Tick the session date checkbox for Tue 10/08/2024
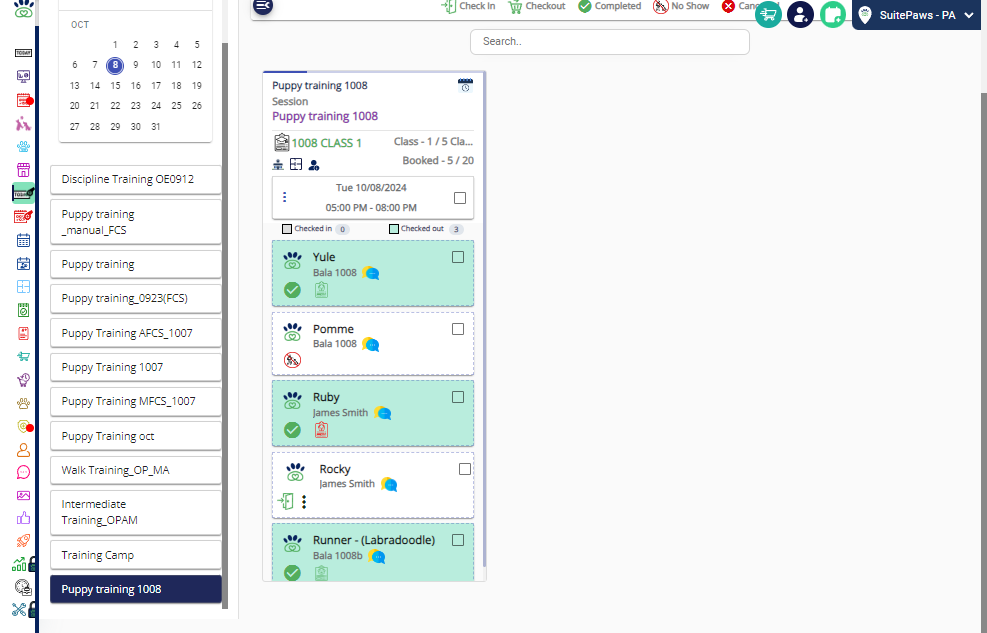Image resolution: width=987 pixels, height=633 pixels. (x=460, y=198)
